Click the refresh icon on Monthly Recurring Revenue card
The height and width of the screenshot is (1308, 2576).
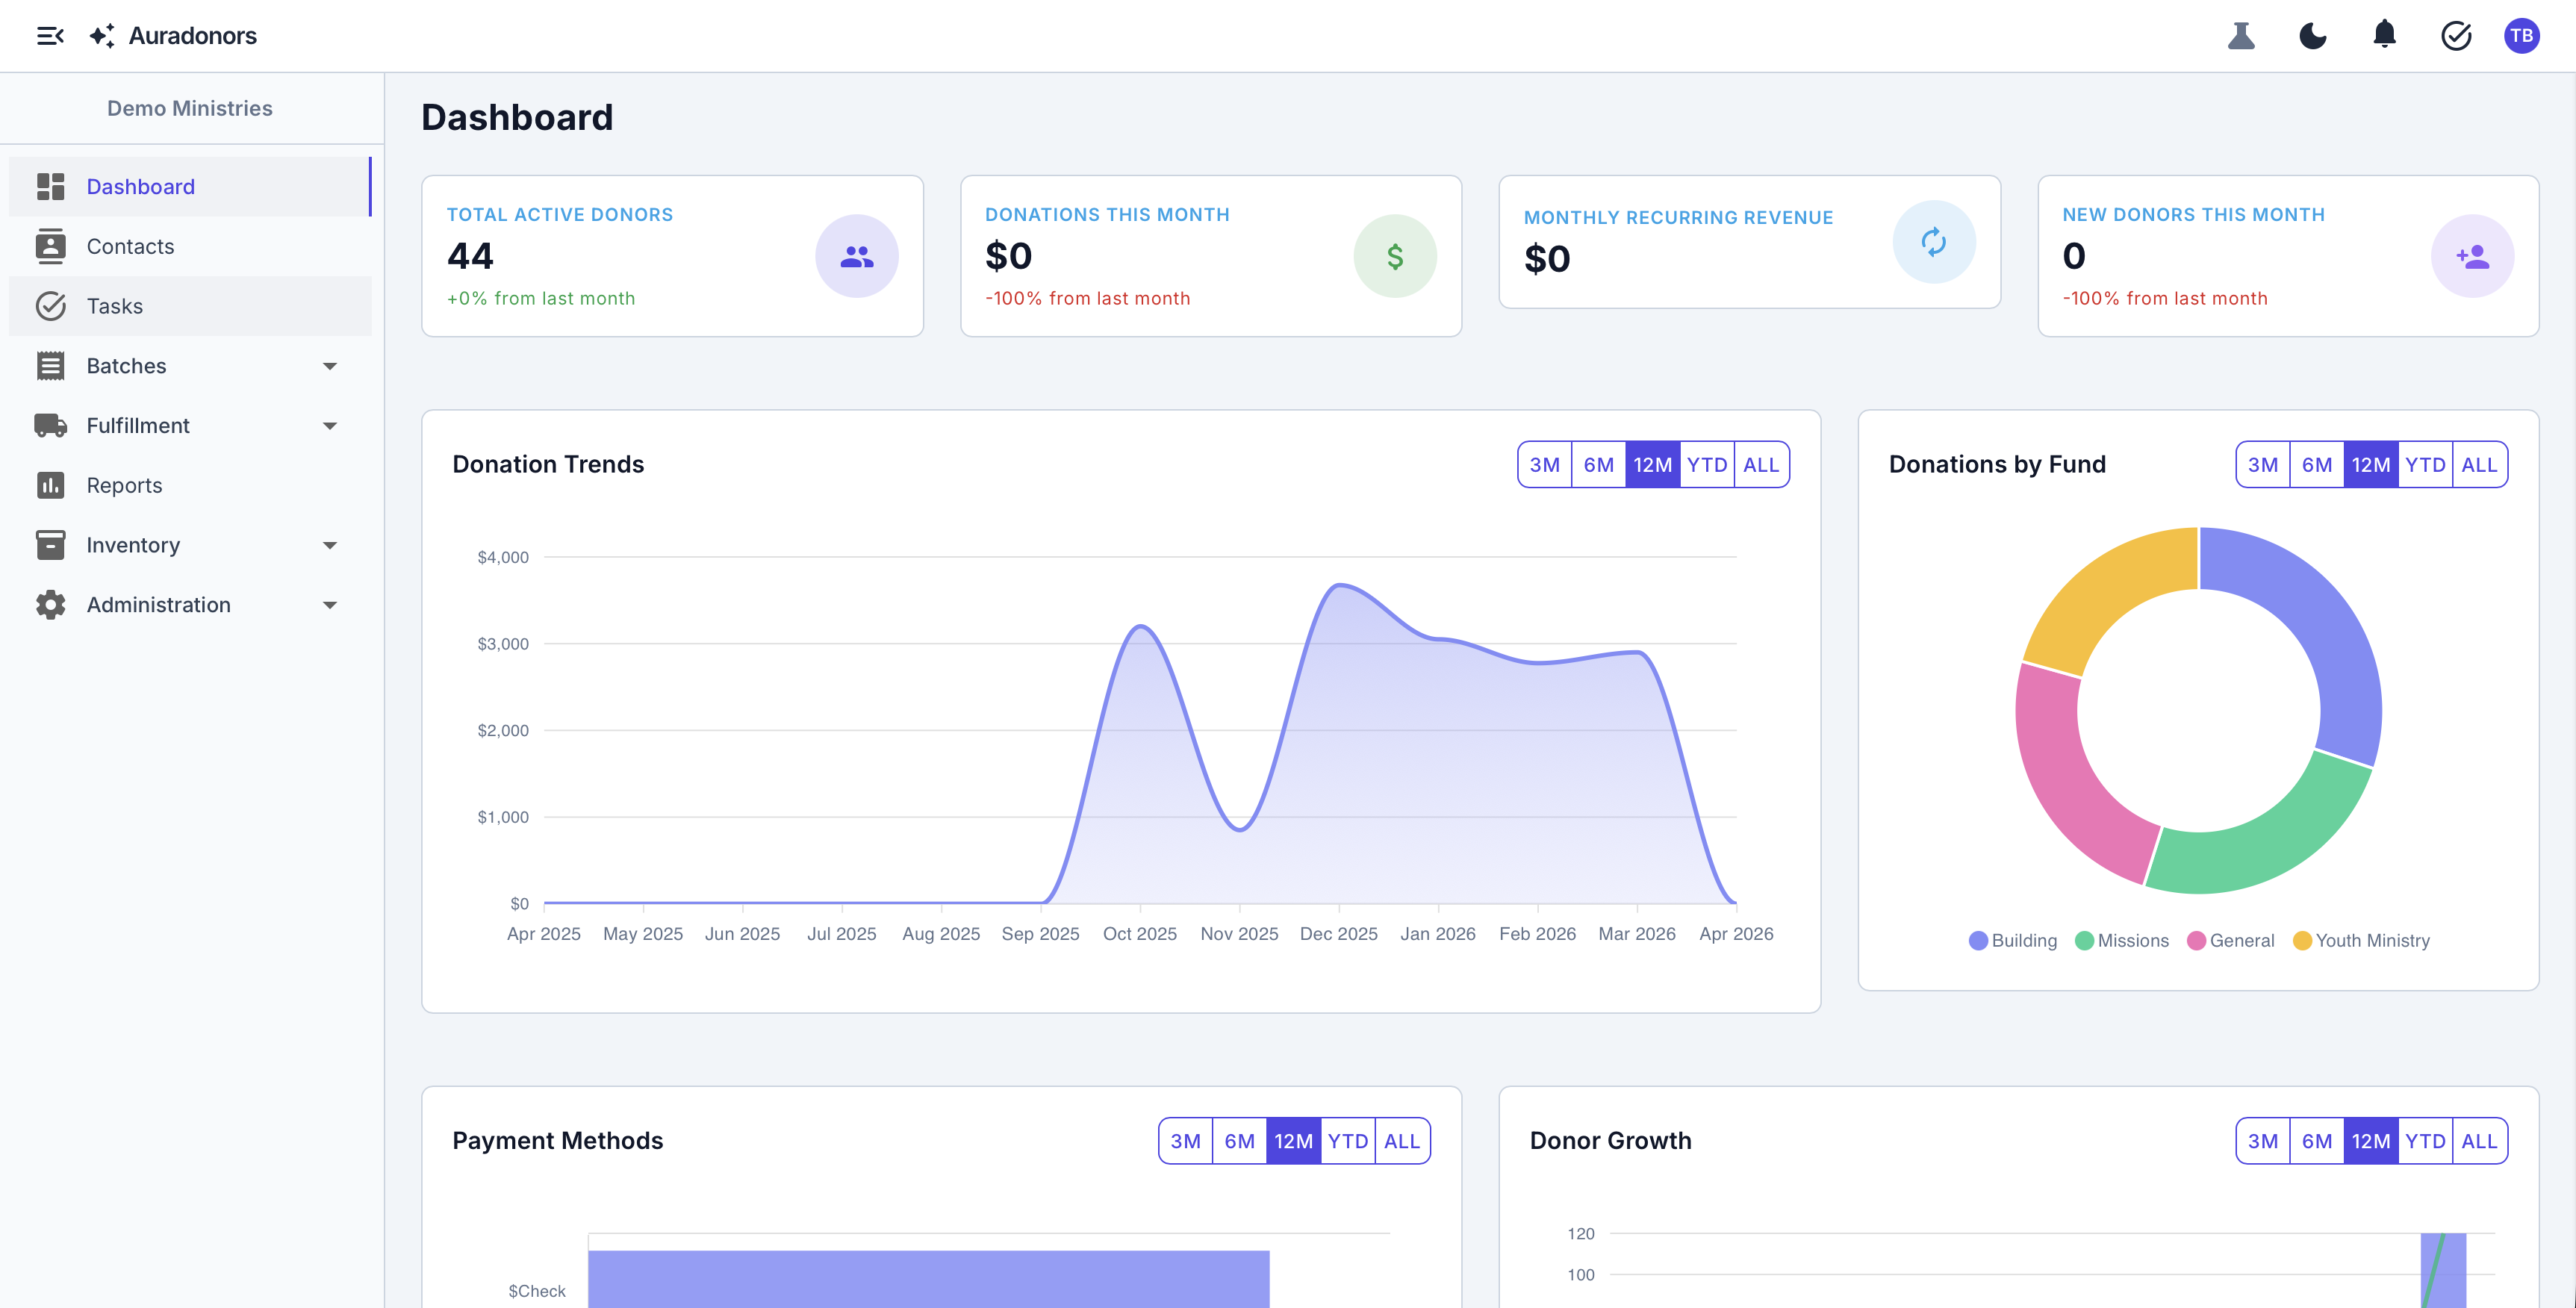coord(1934,241)
